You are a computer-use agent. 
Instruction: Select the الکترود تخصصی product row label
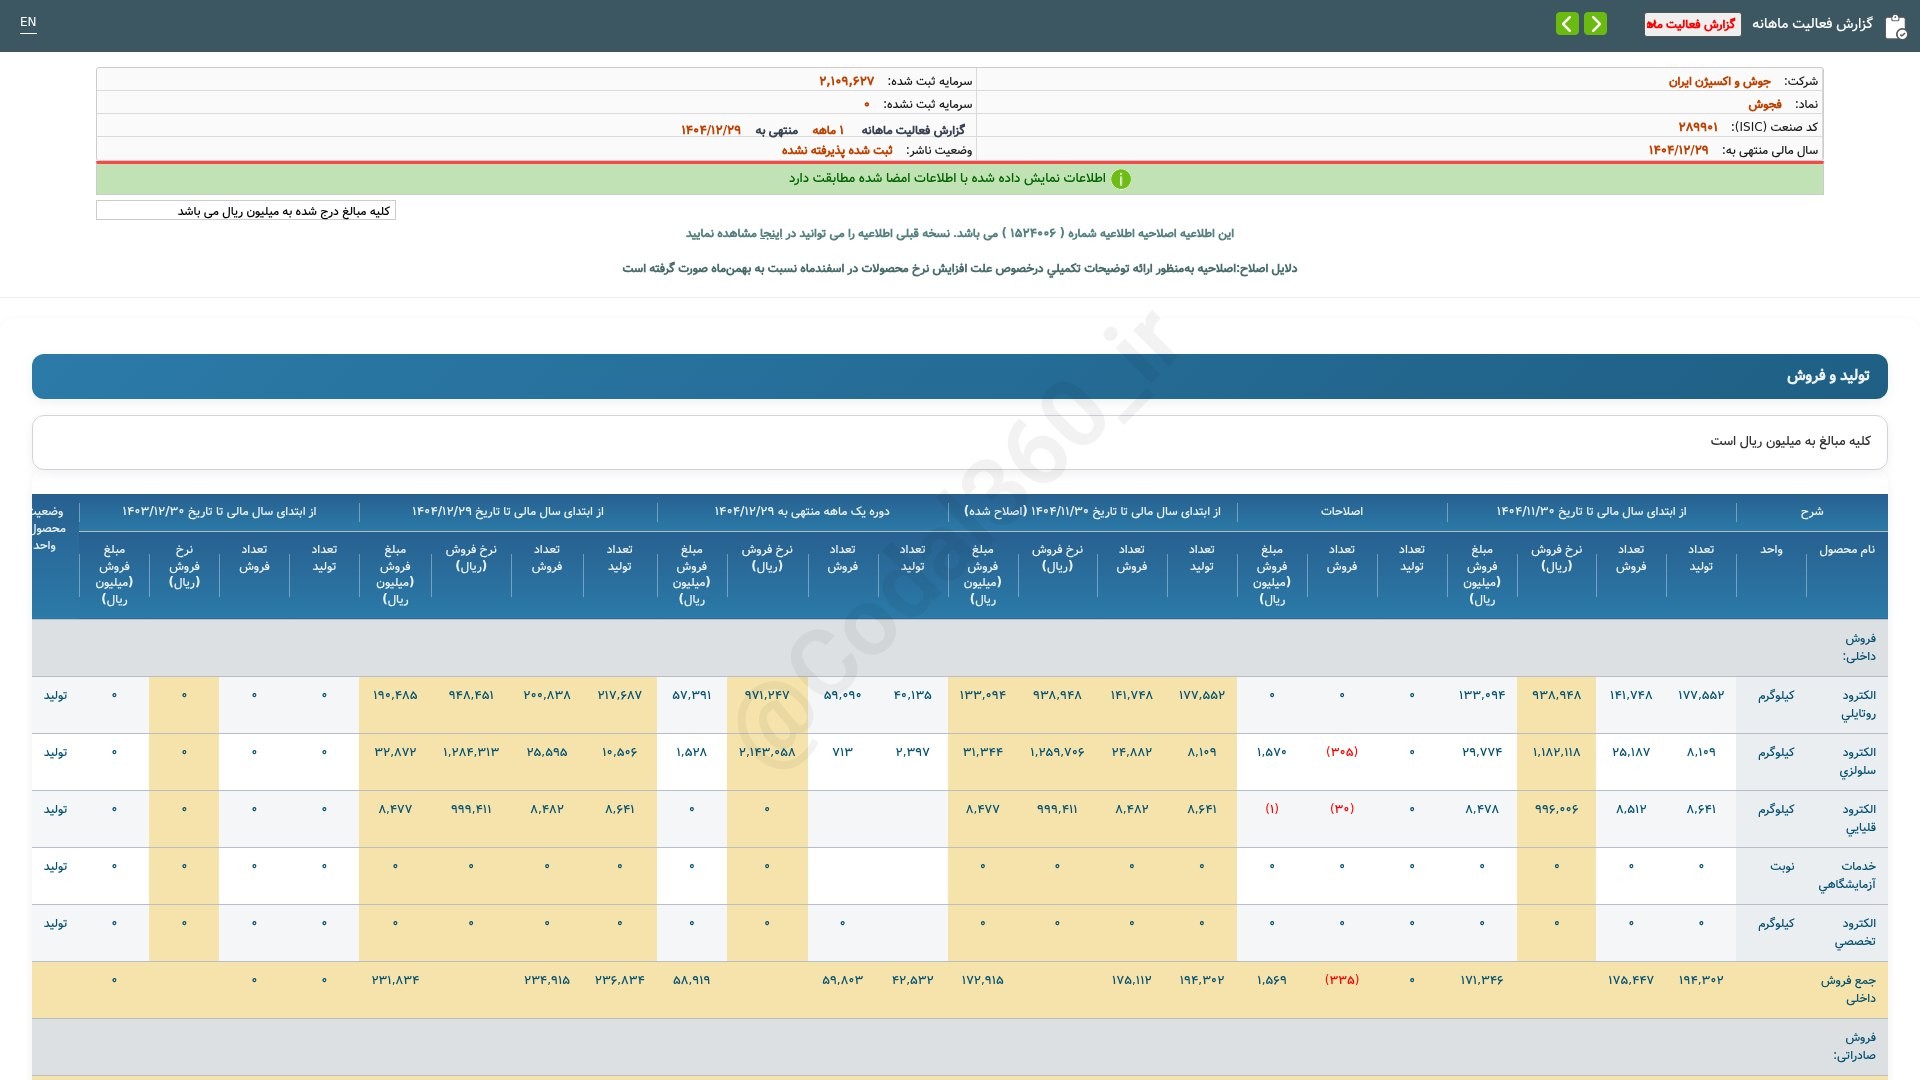click(1855, 933)
